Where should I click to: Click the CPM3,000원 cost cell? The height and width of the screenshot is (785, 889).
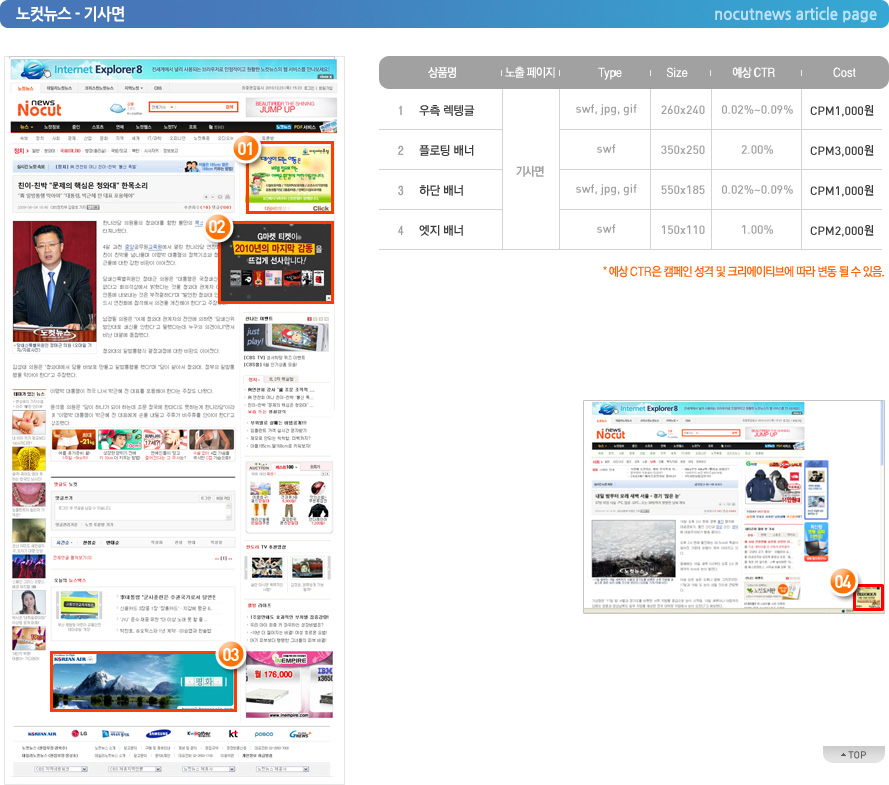click(x=841, y=150)
